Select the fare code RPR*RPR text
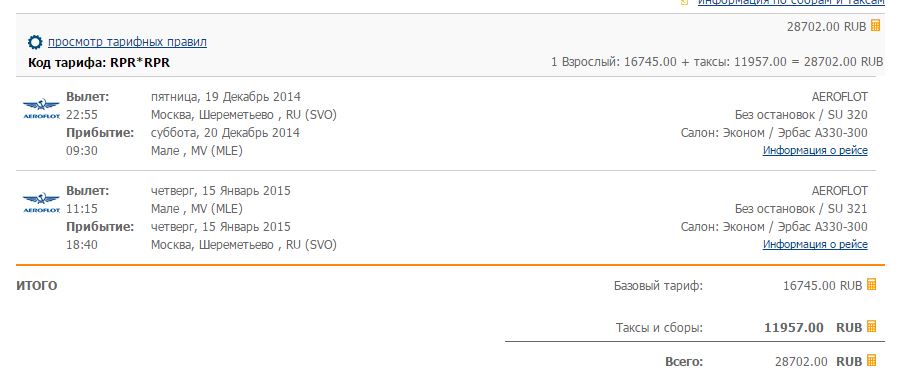This screenshot has height=392, width=902. coord(140,63)
